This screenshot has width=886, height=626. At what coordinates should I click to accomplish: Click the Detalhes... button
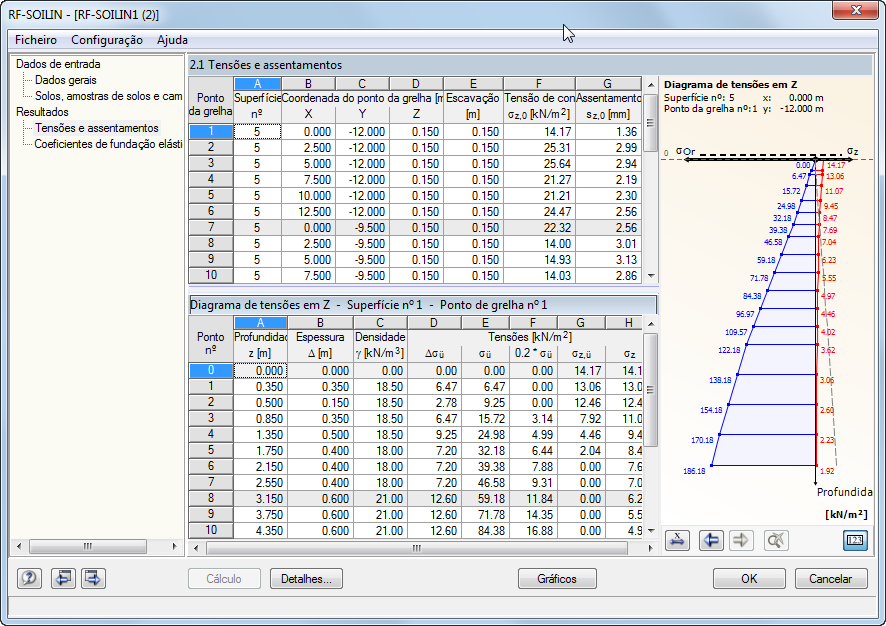(306, 579)
